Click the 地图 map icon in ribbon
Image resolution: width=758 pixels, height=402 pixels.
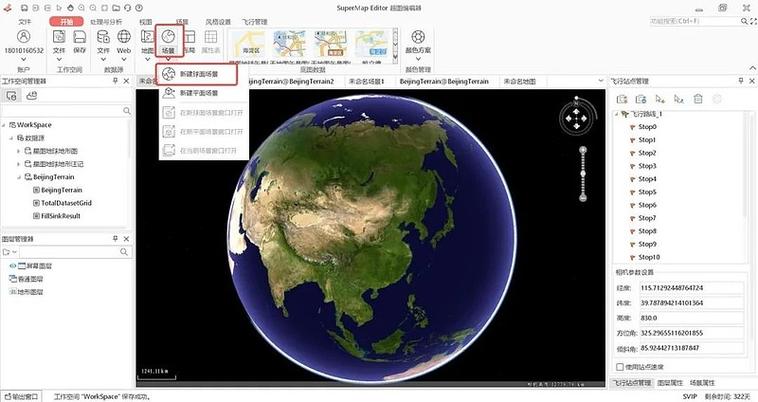[x=147, y=36]
